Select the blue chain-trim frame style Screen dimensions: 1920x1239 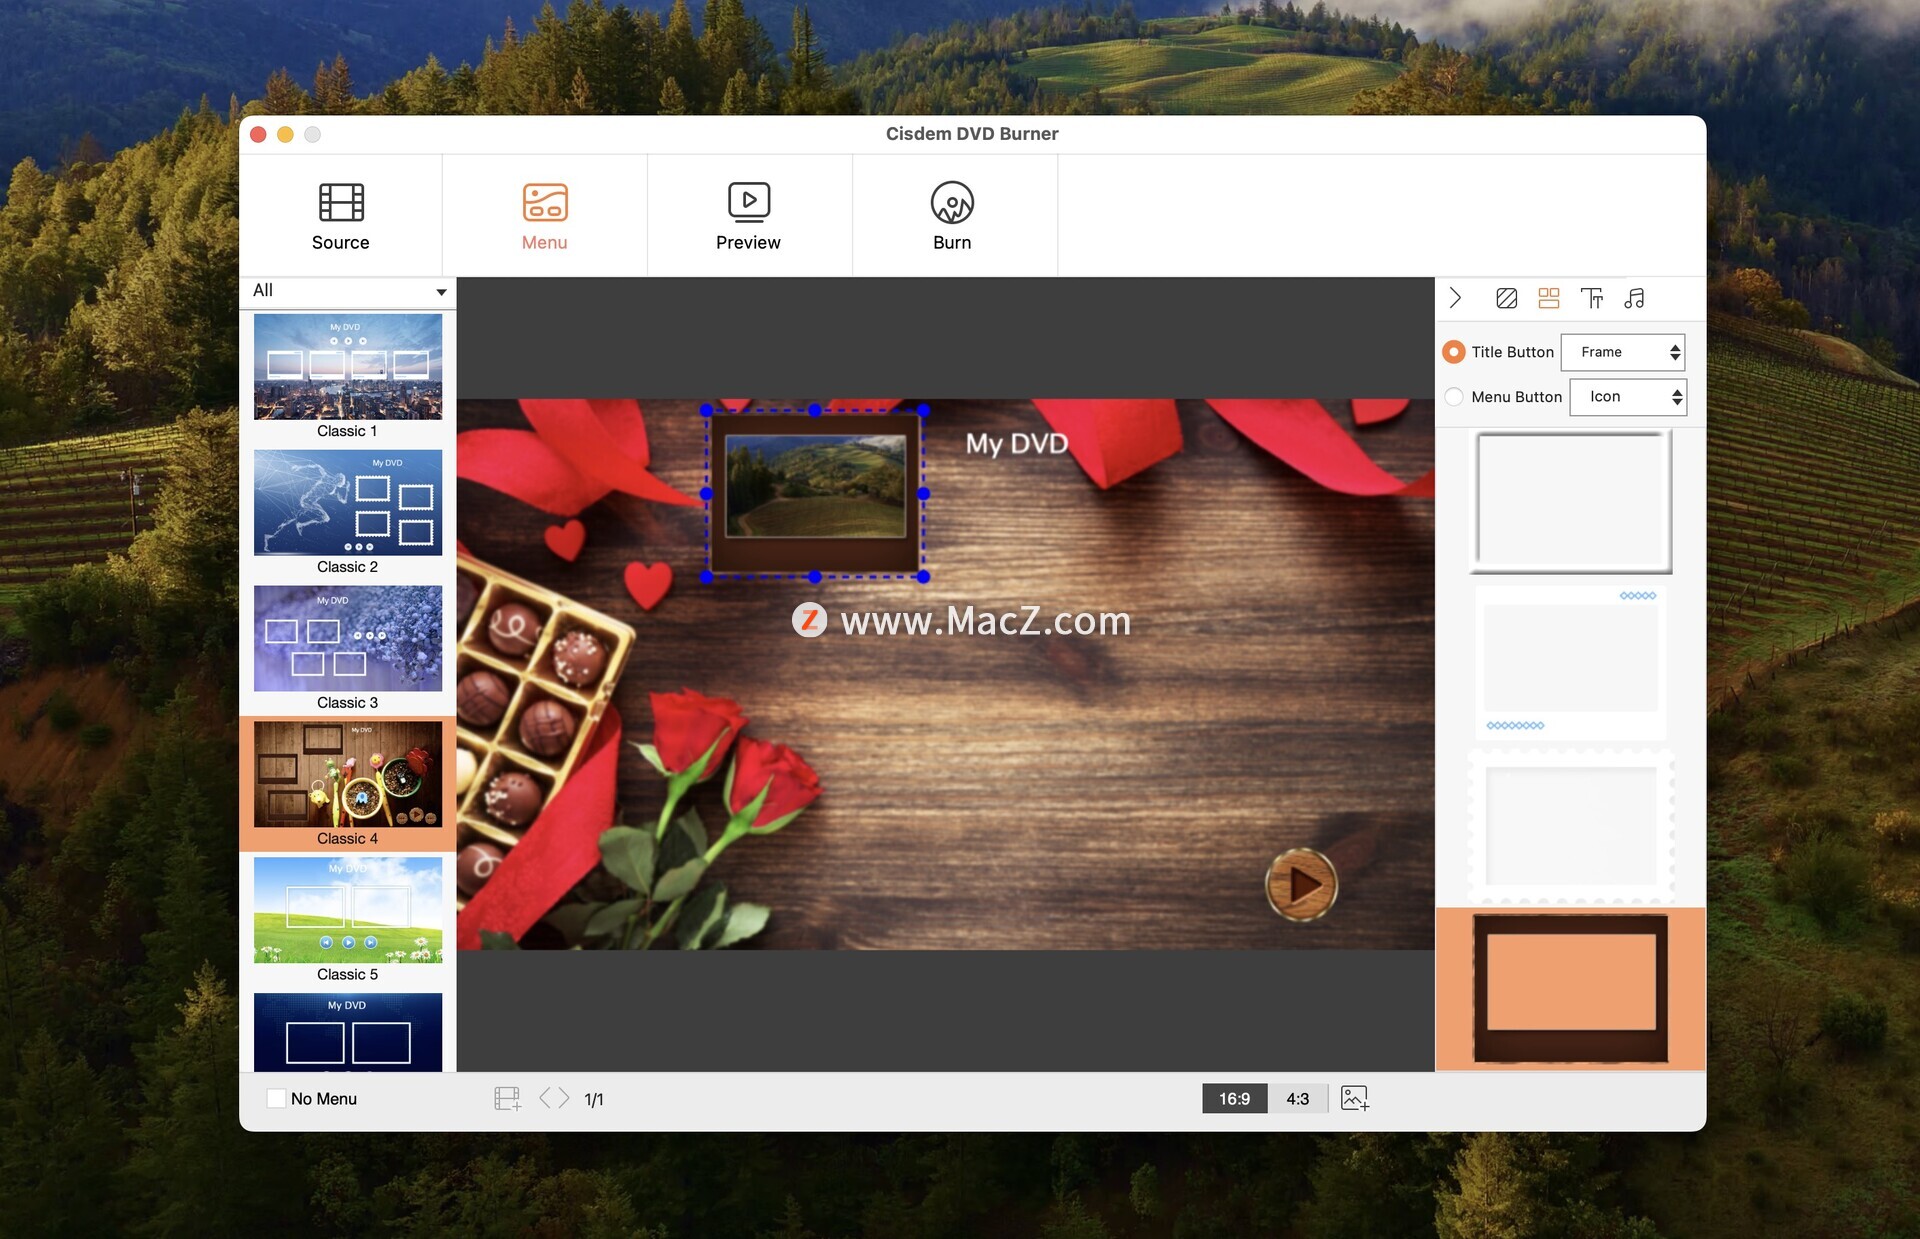(x=1571, y=663)
